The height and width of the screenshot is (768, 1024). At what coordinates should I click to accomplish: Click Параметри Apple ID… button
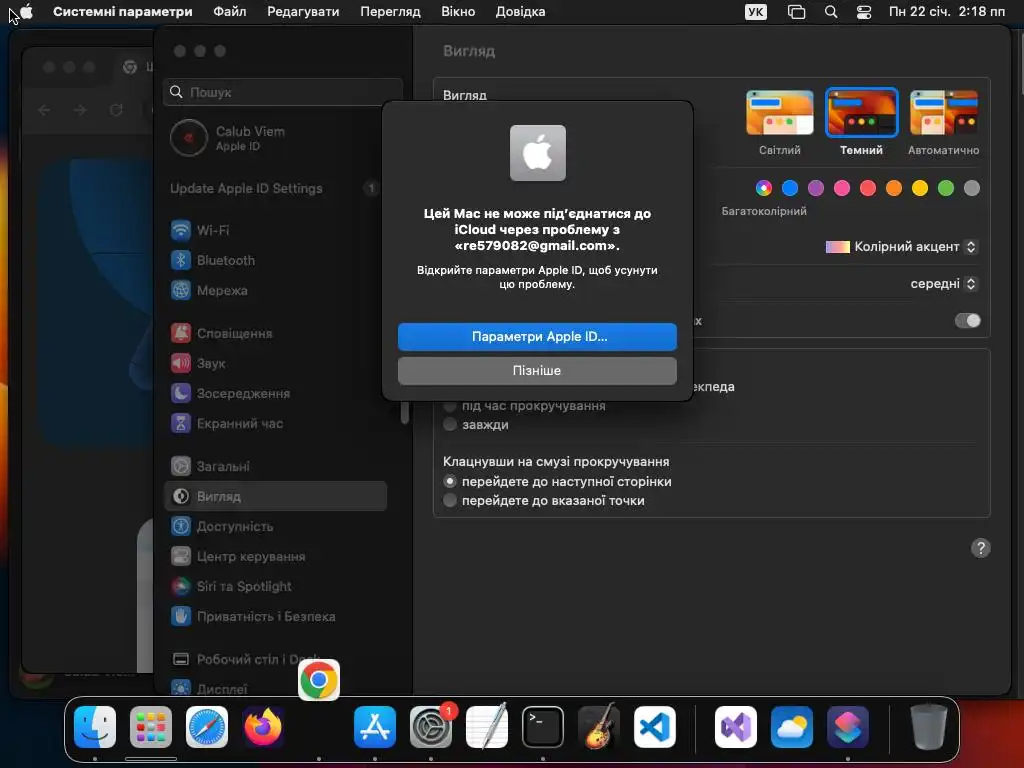(x=537, y=336)
